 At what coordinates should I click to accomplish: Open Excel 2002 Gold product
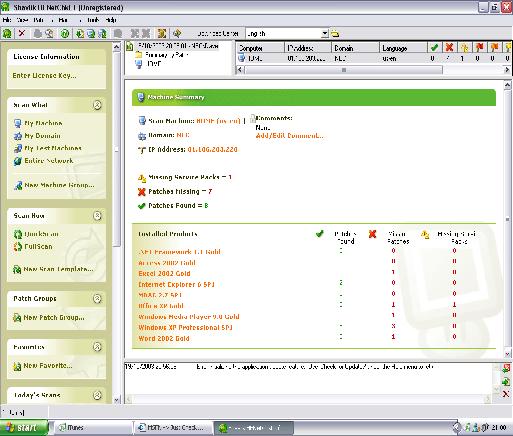click(164, 274)
